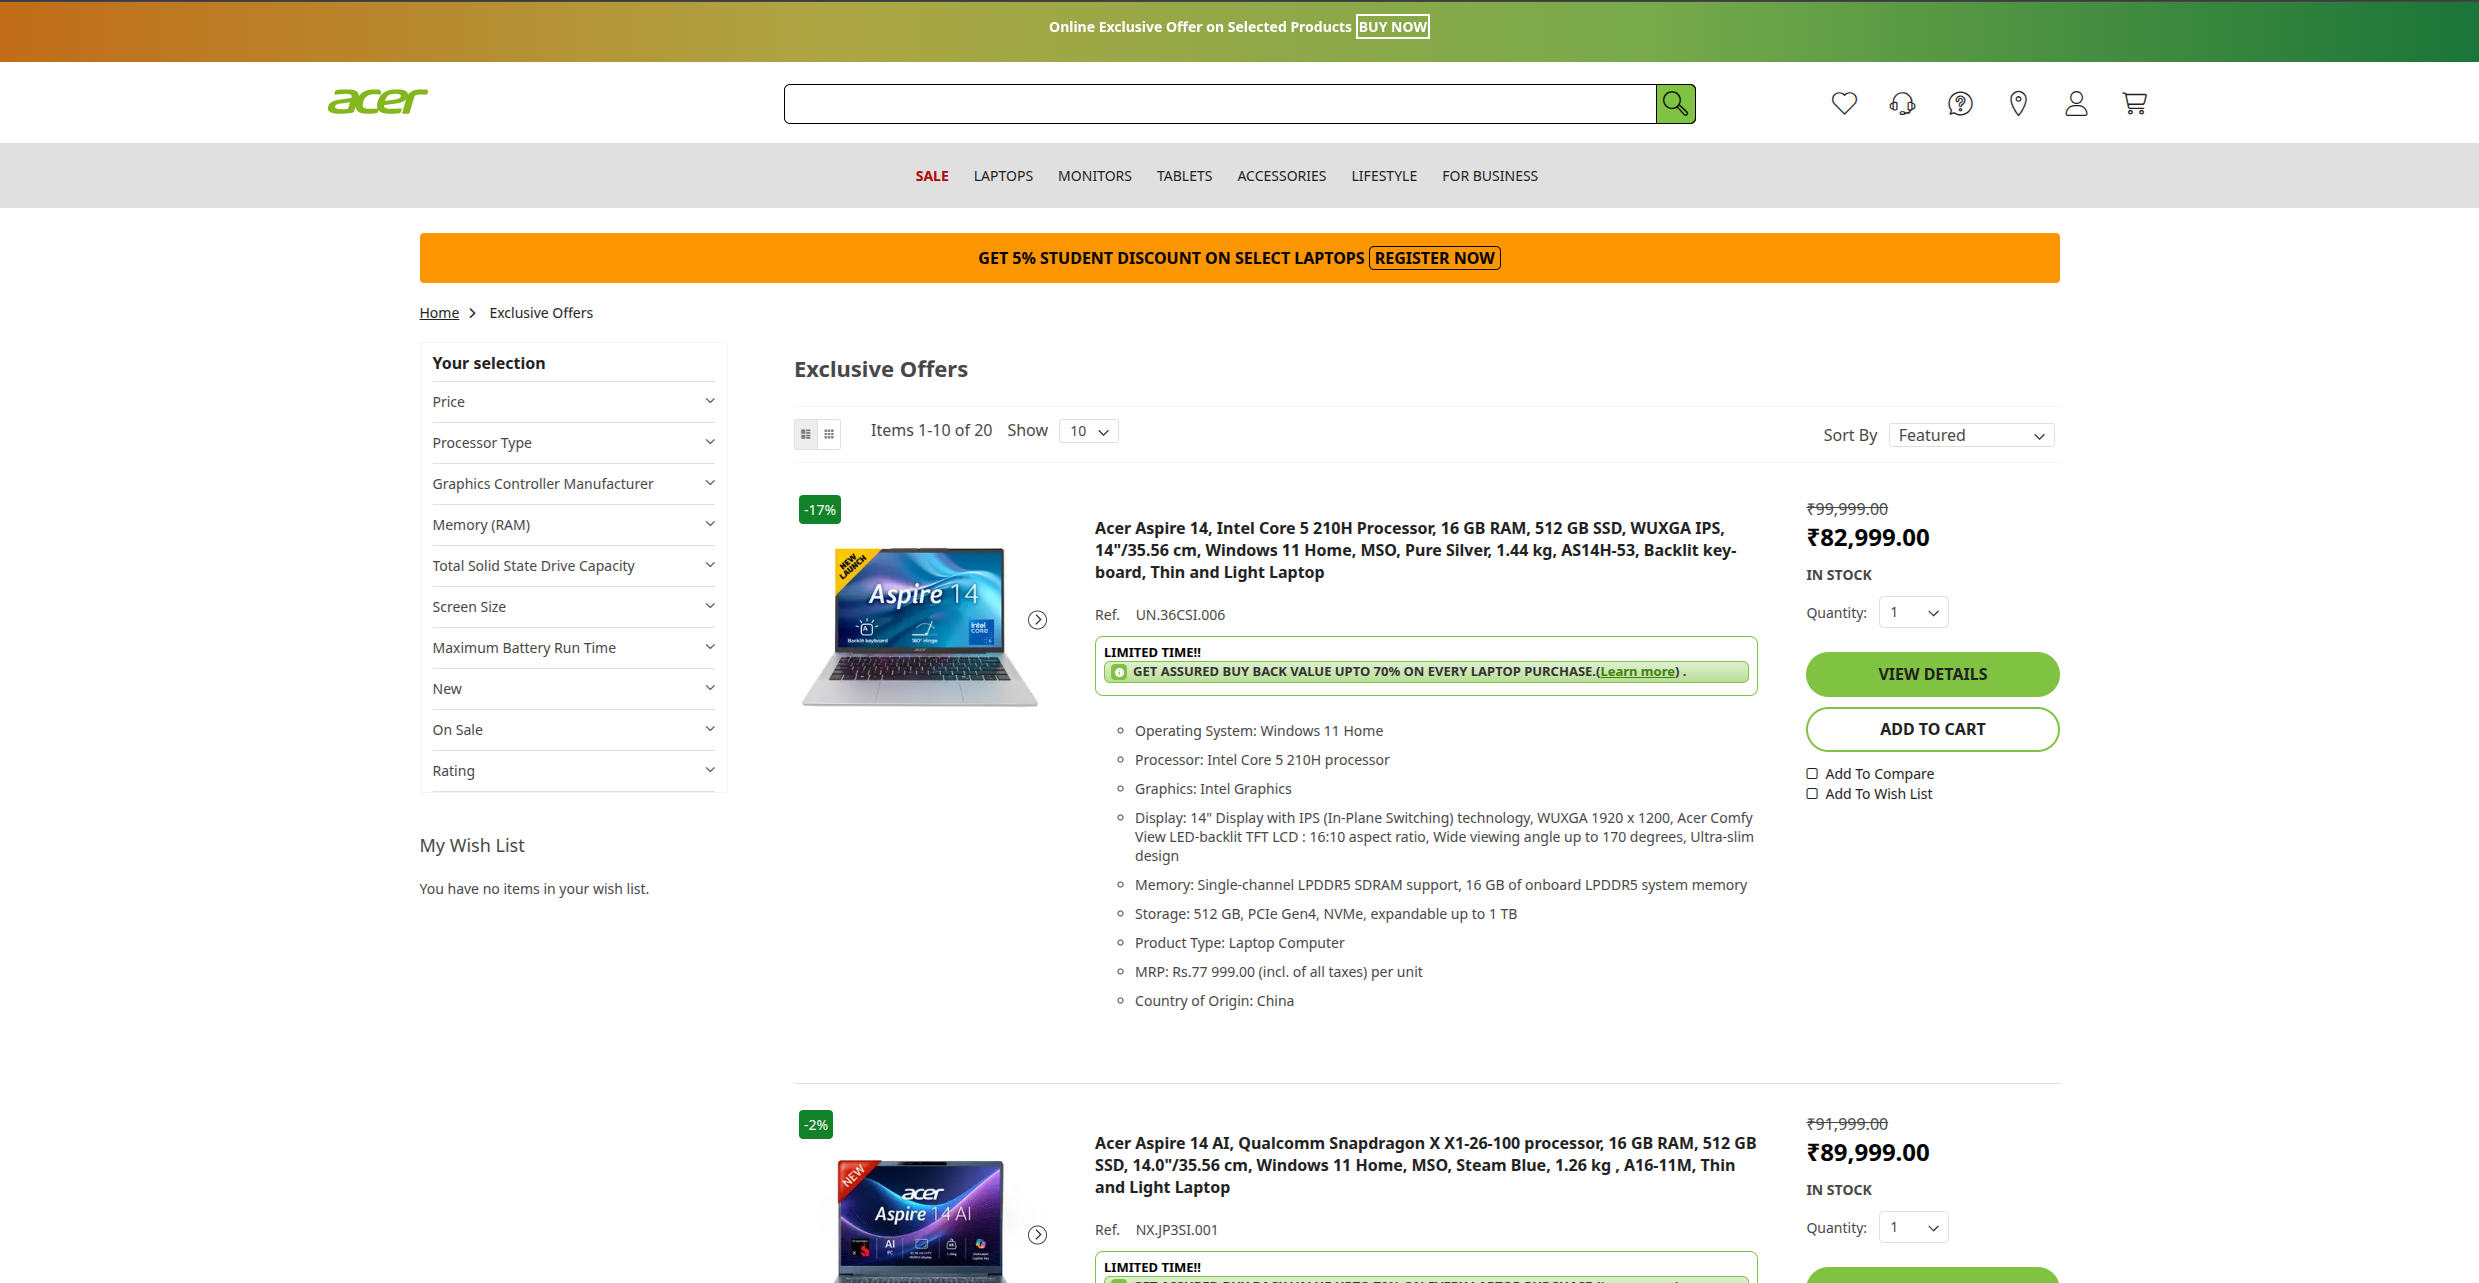Open the wishlist heart icon in header
The height and width of the screenshot is (1283, 2479).
pos(1844,103)
